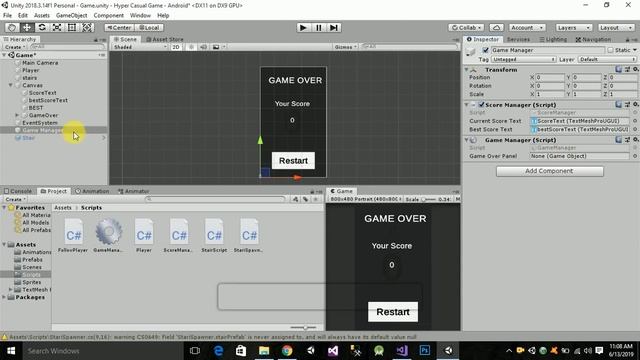Screen dimensions: 640x360
Task: Switch to Animator tab
Action: coord(133,191)
